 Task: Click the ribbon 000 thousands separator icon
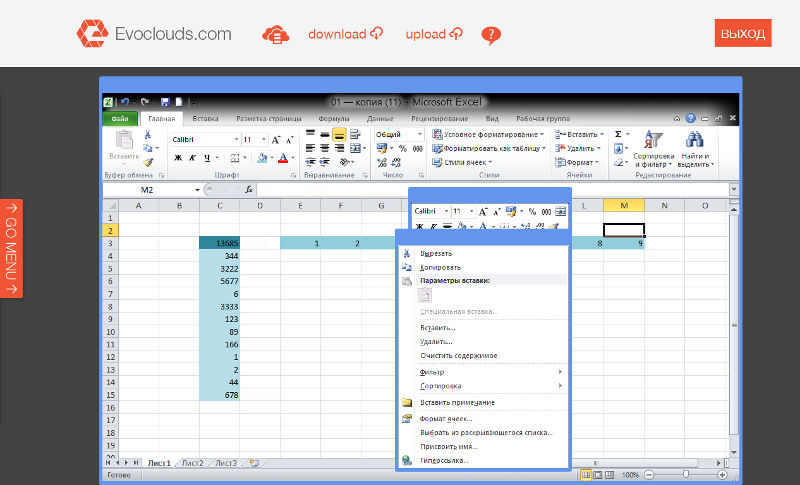coord(417,148)
